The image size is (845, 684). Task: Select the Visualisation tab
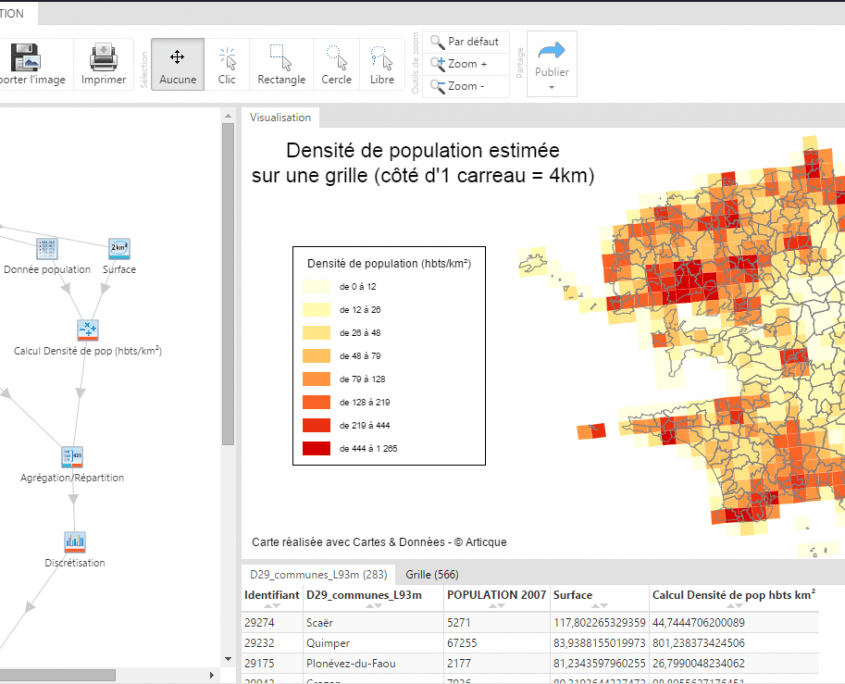pyautogui.click(x=280, y=117)
